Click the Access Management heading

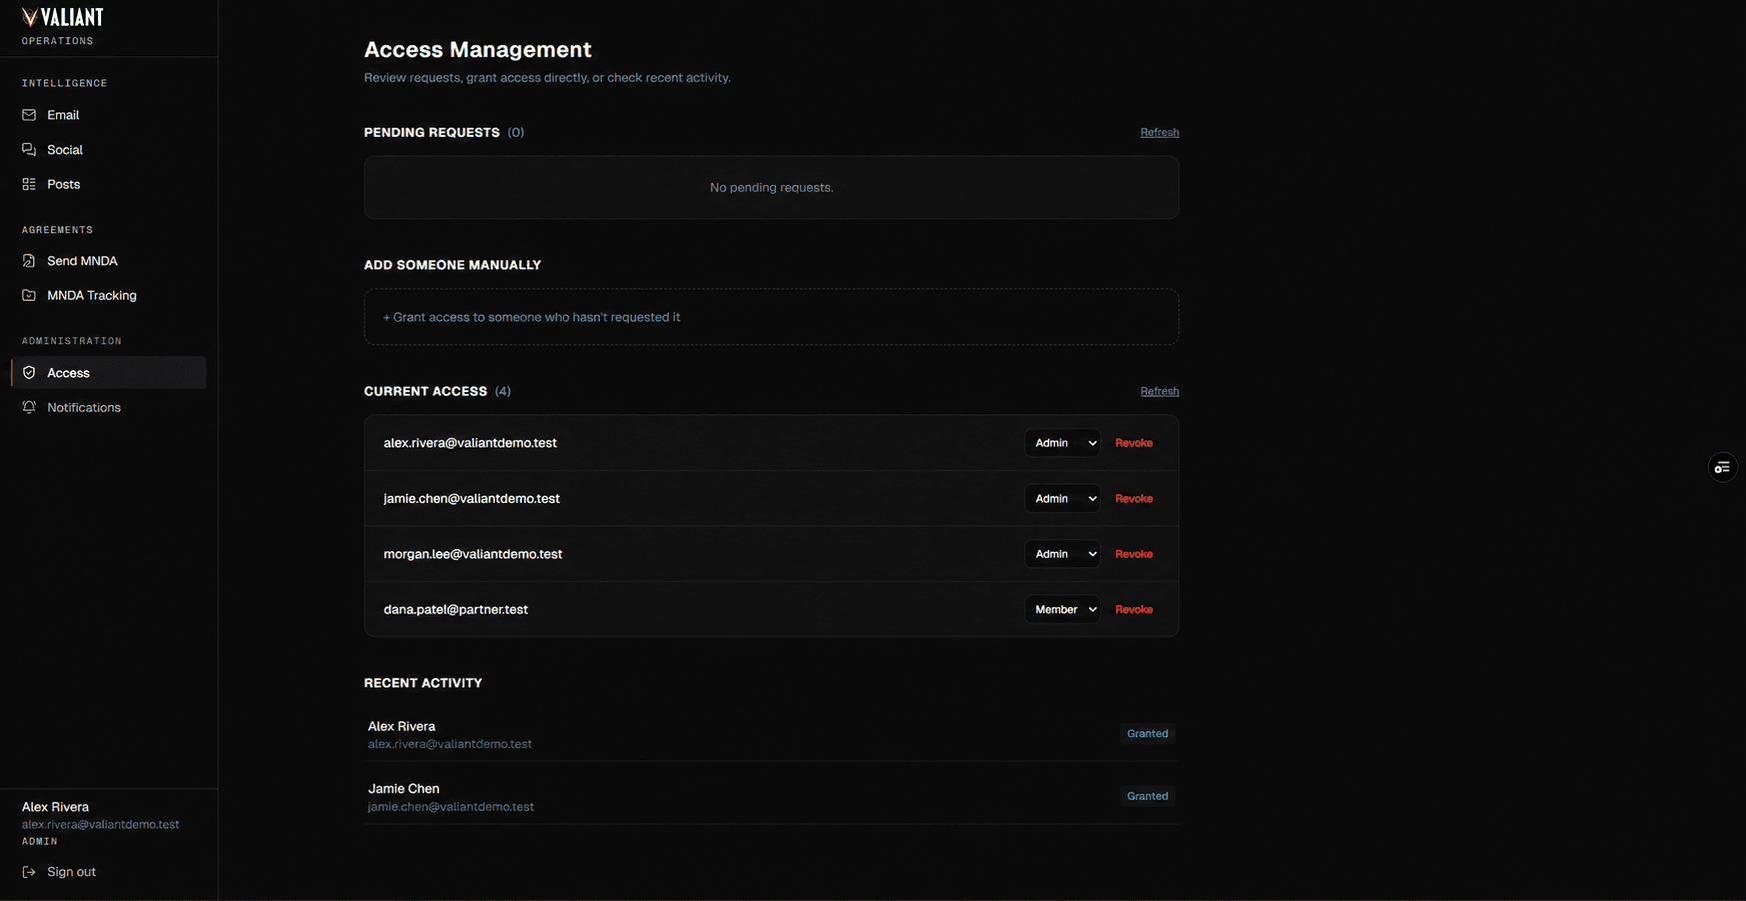coord(477,50)
